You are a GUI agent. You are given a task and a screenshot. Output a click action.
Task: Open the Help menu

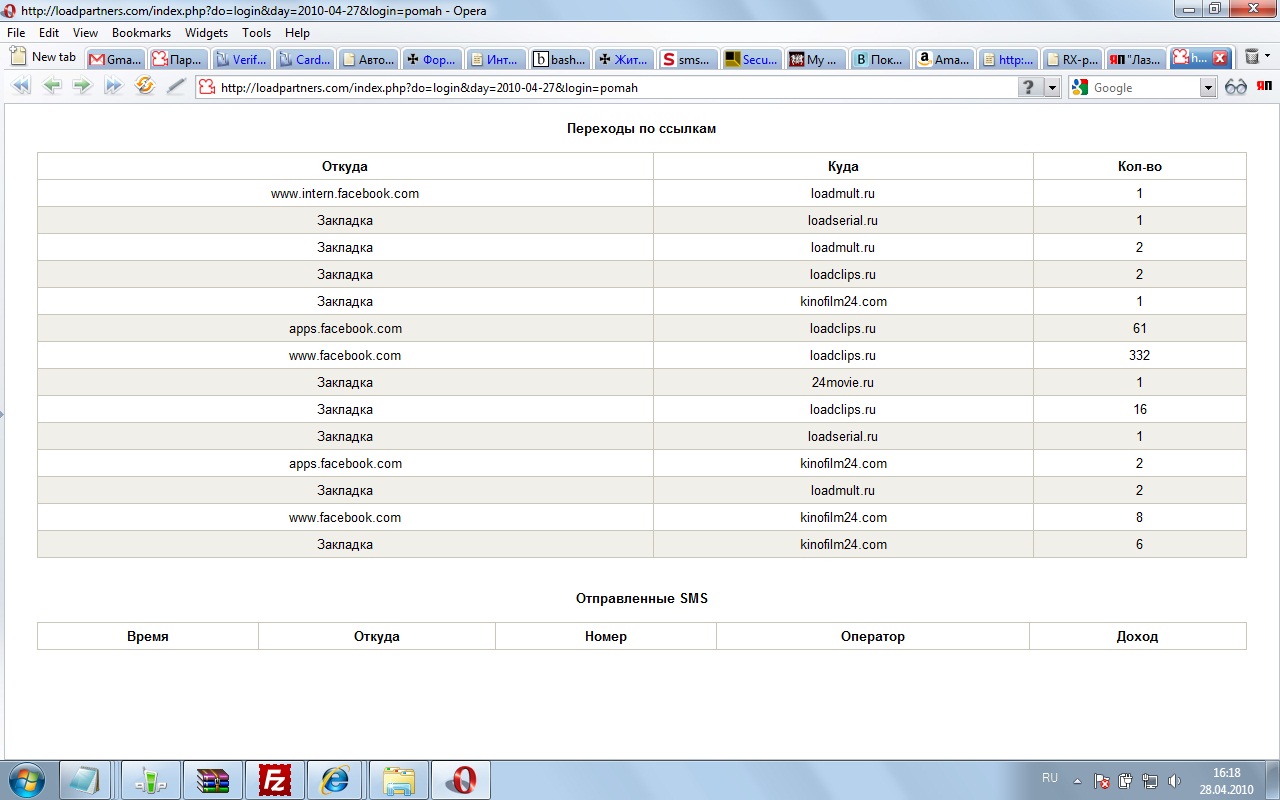(x=297, y=33)
